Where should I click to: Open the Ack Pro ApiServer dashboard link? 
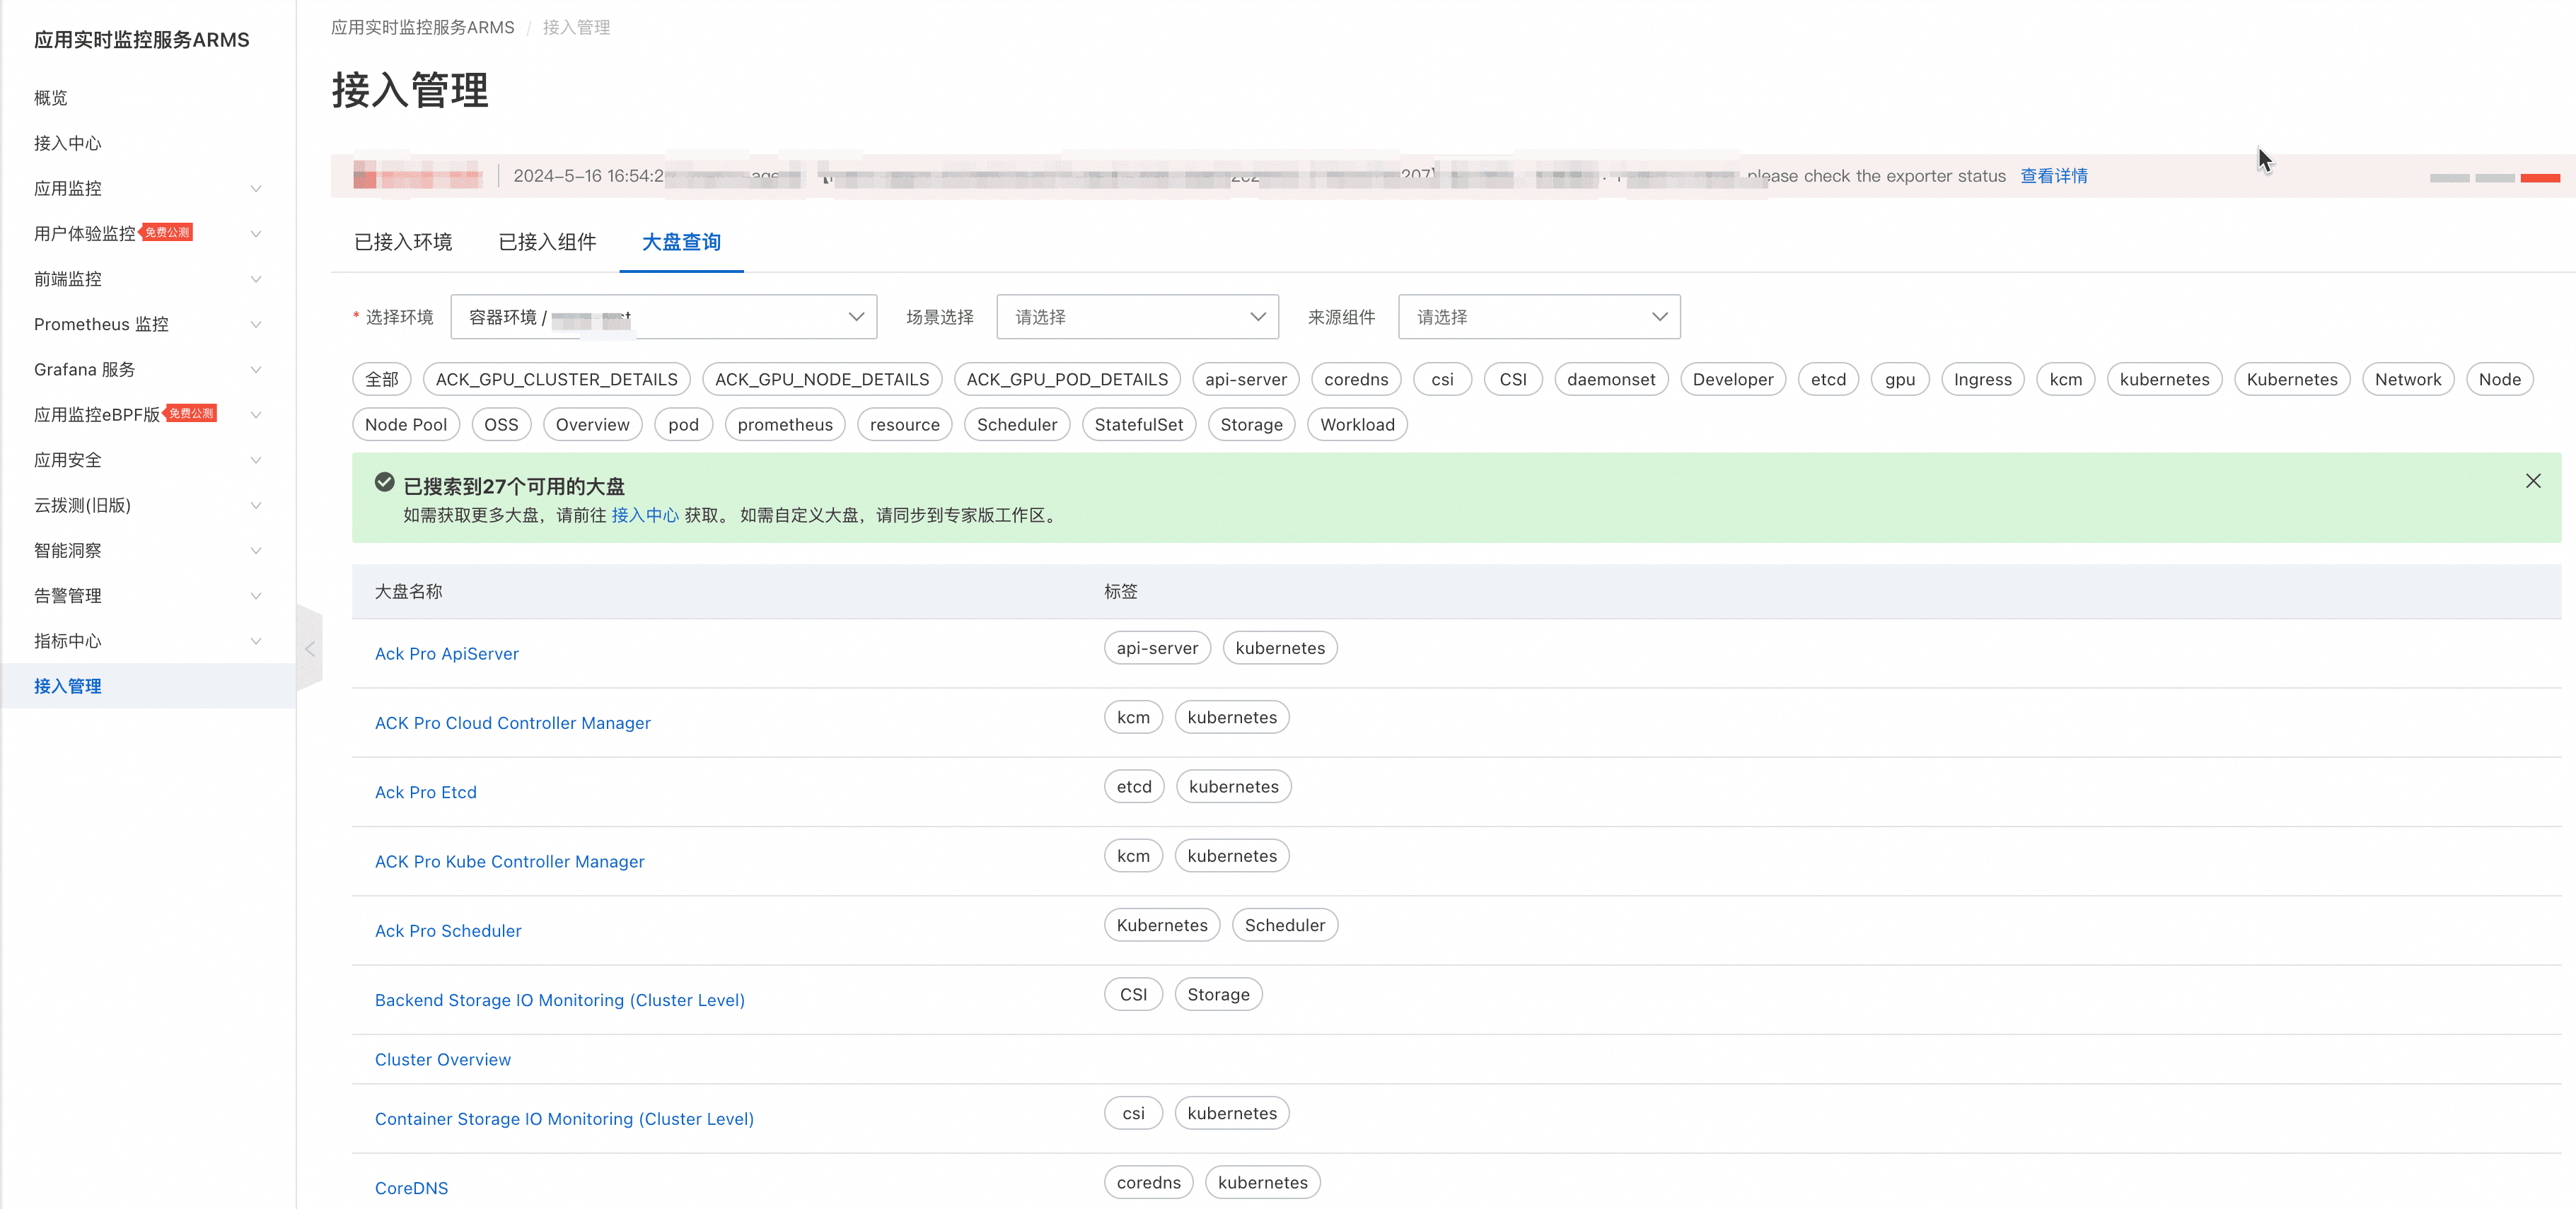(446, 653)
